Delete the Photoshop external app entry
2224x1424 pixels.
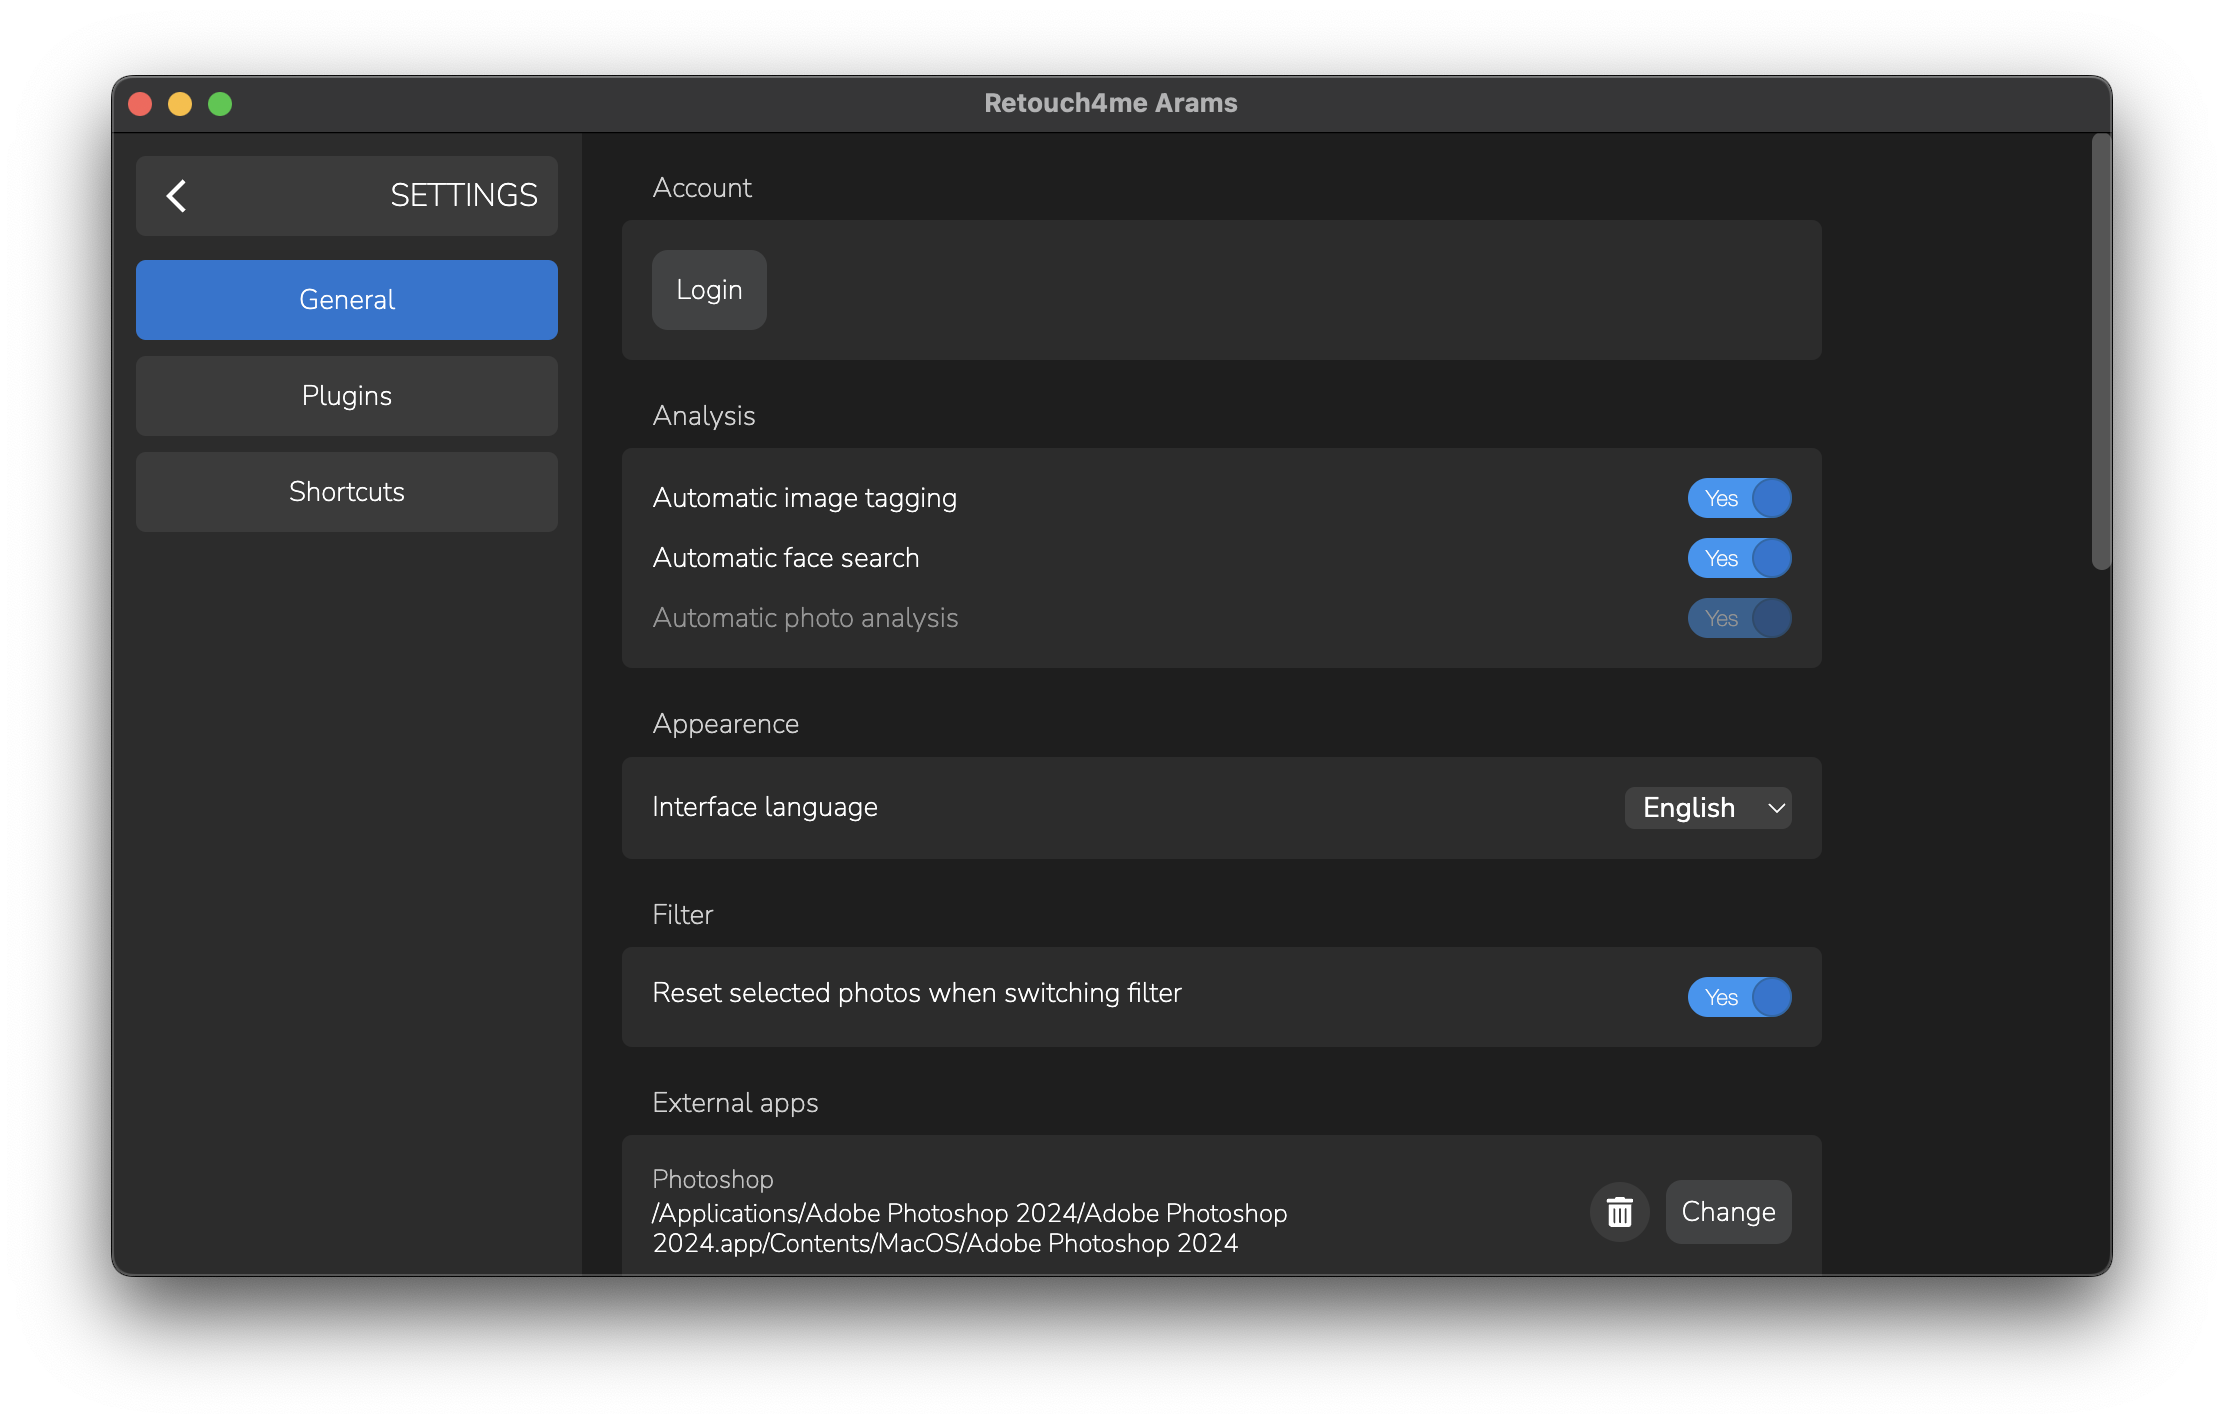[x=1619, y=1212]
